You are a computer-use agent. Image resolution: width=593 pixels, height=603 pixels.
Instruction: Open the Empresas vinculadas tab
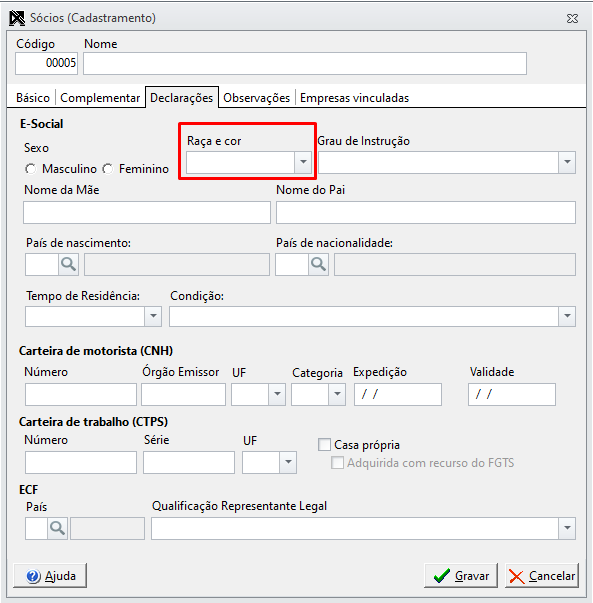click(354, 98)
